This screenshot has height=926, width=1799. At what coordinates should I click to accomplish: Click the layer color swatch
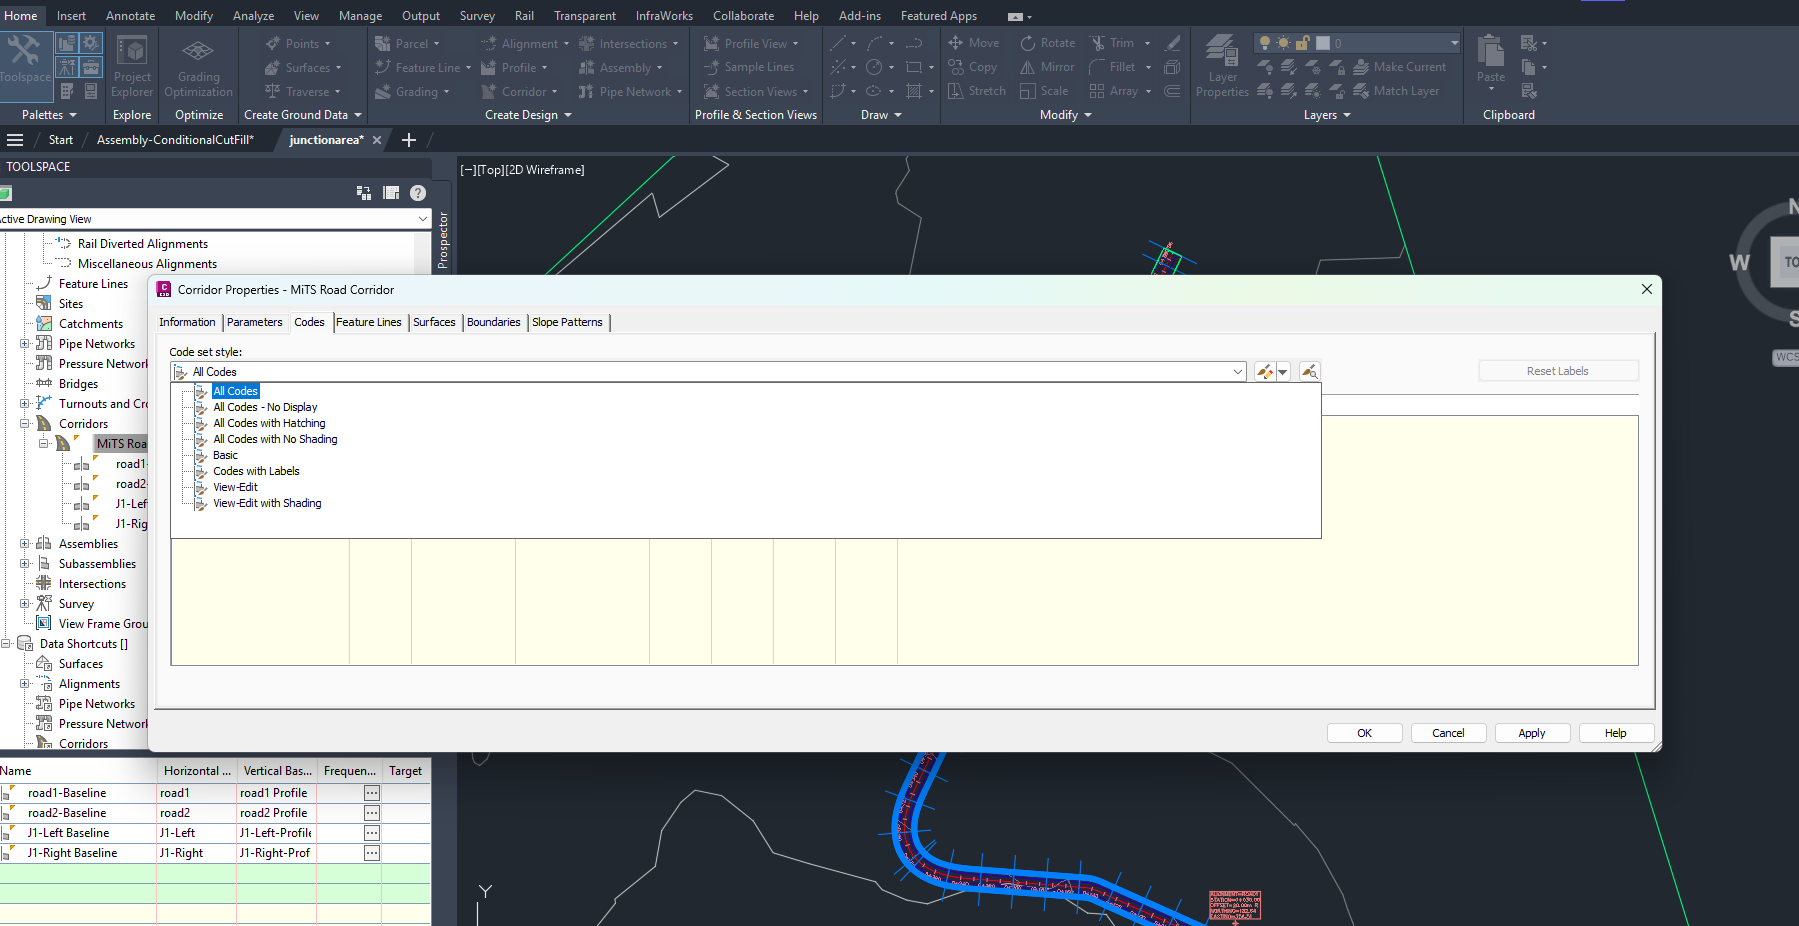pos(1322,43)
